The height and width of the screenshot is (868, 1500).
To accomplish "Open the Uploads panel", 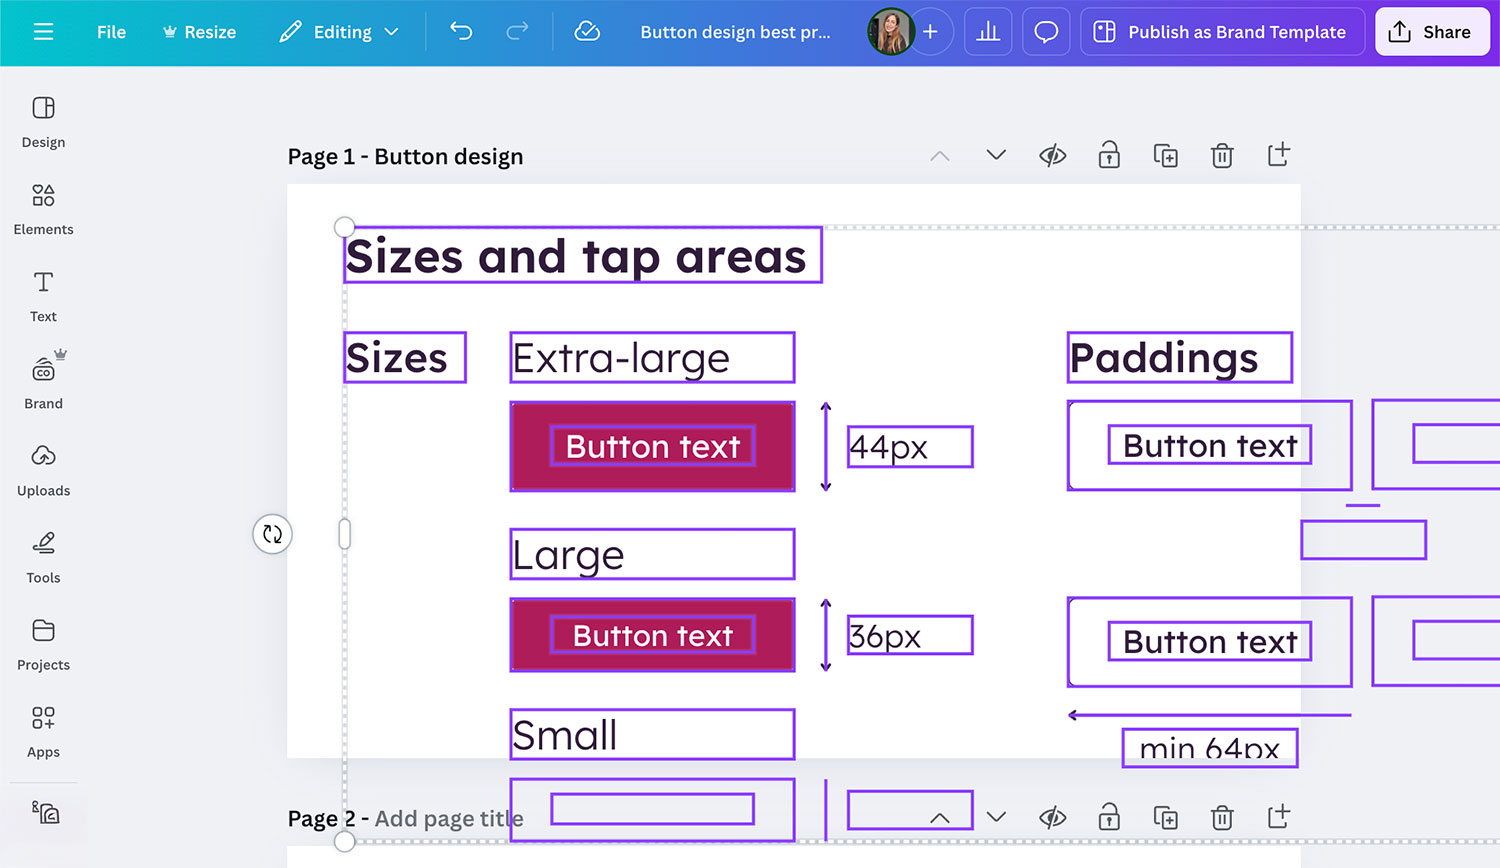I will coord(43,468).
